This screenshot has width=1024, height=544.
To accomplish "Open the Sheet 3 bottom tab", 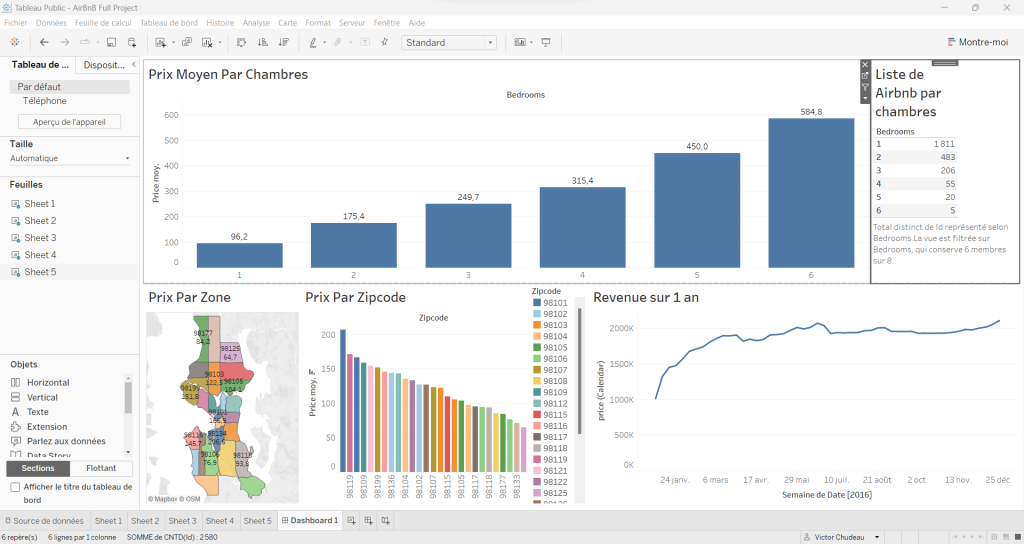I will 182,520.
